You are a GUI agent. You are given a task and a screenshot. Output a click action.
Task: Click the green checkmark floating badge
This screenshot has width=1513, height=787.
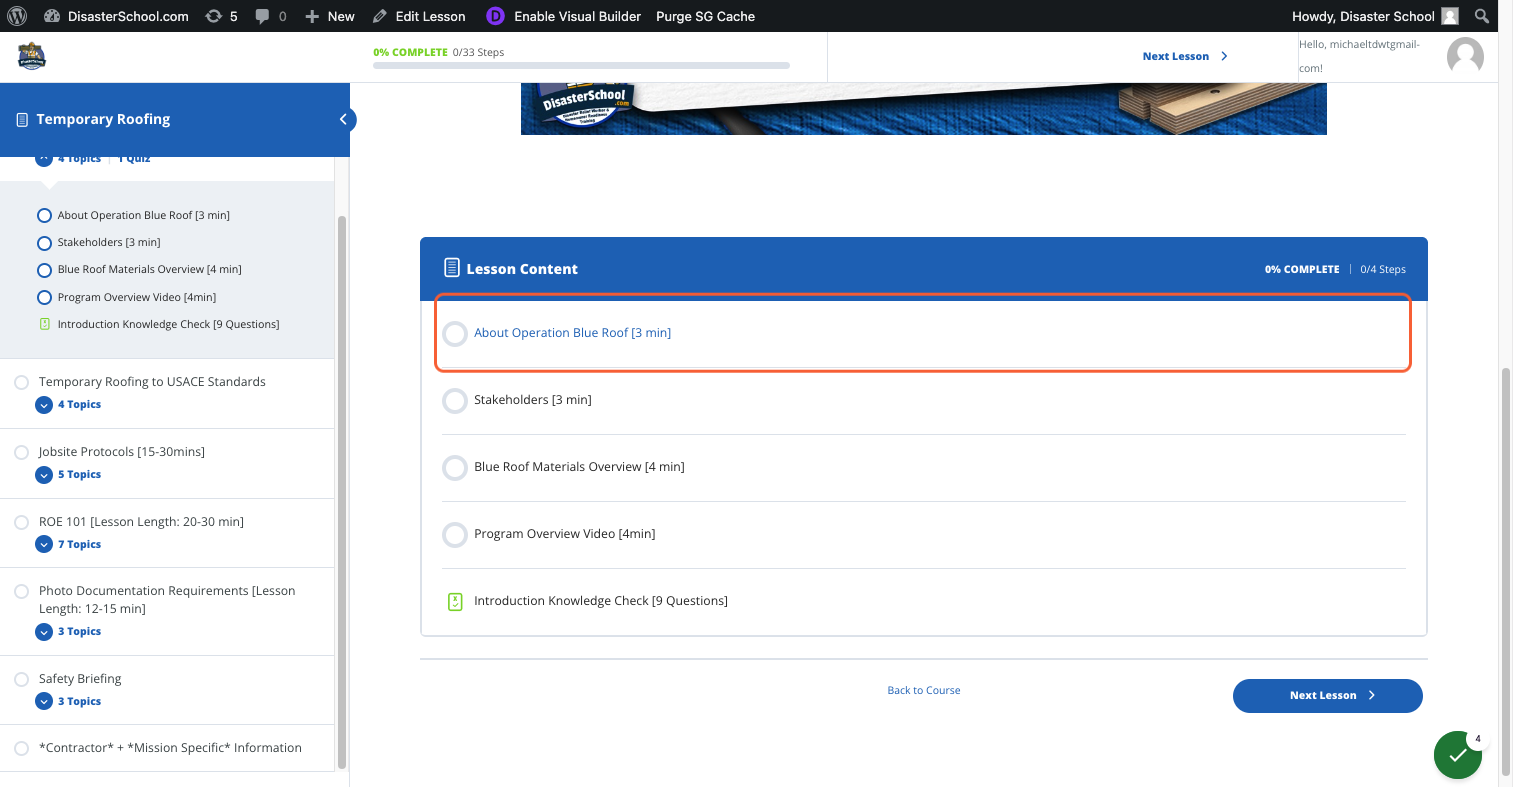pos(1457,755)
